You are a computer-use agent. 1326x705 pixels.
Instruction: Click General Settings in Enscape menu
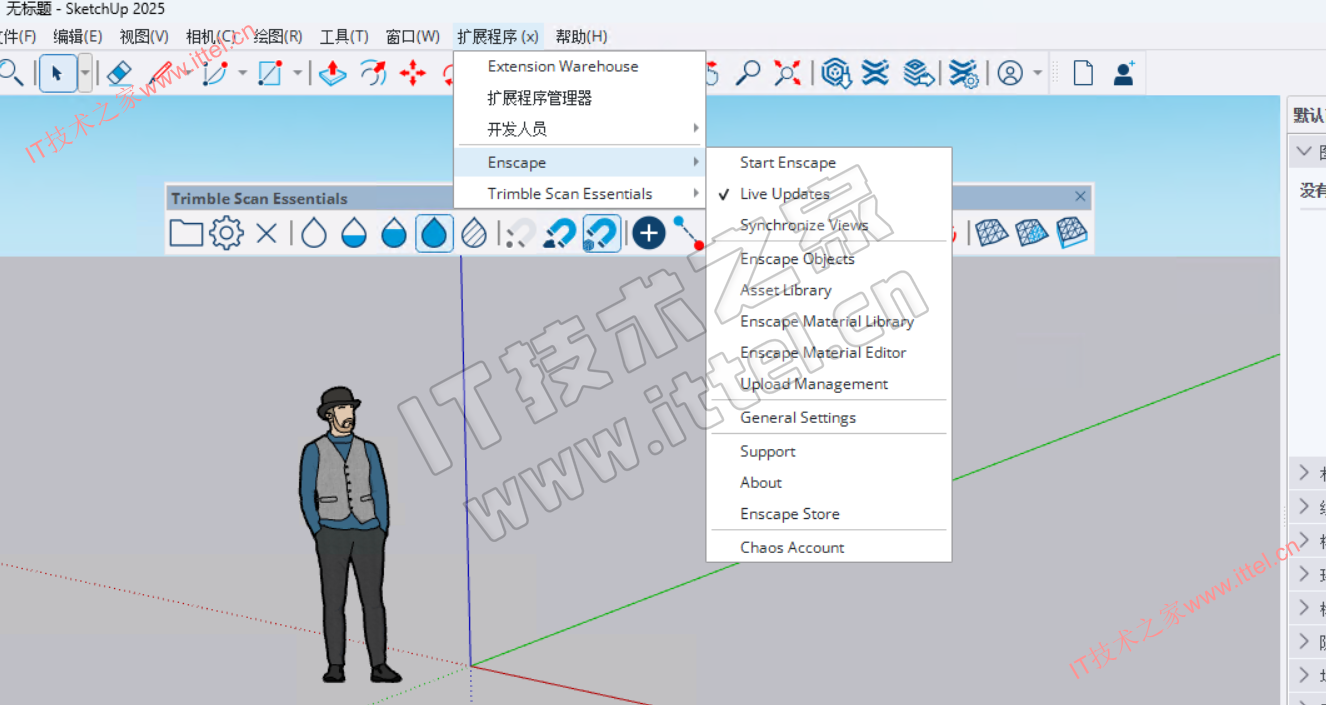click(x=797, y=418)
